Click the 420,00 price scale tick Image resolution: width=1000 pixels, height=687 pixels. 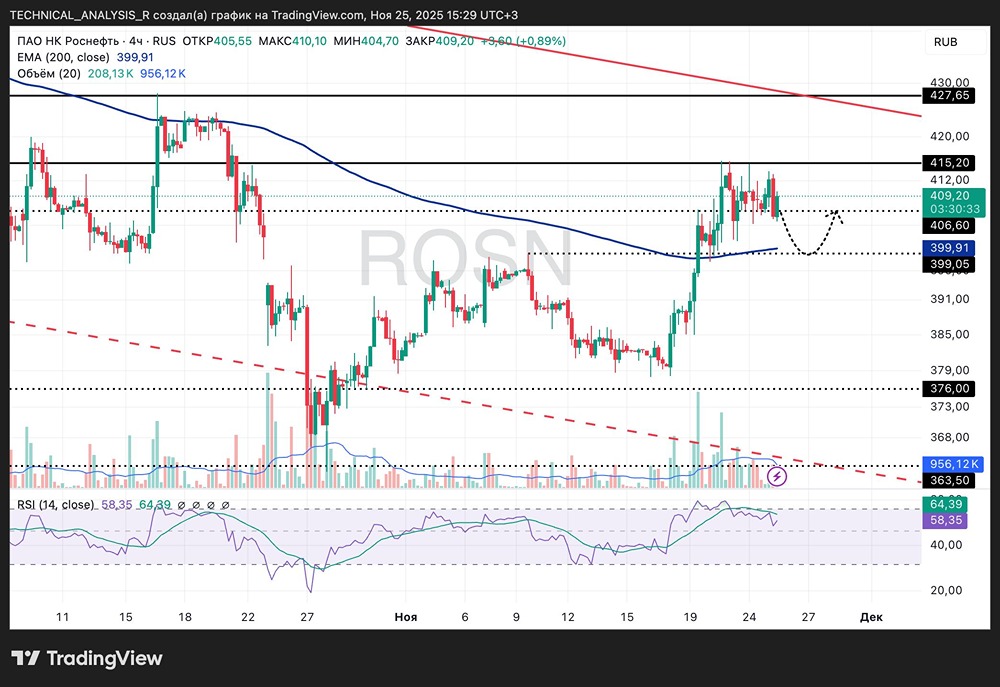click(x=950, y=136)
